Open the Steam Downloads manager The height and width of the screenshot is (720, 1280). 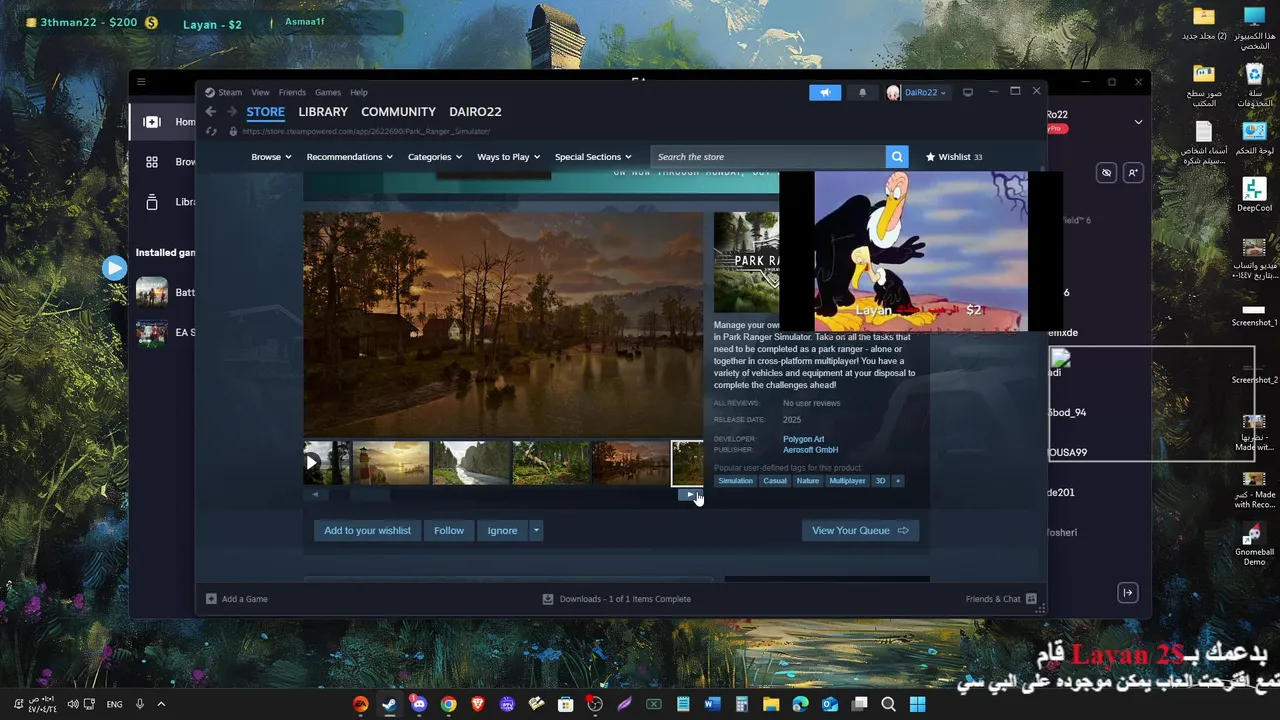click(617, 599)
